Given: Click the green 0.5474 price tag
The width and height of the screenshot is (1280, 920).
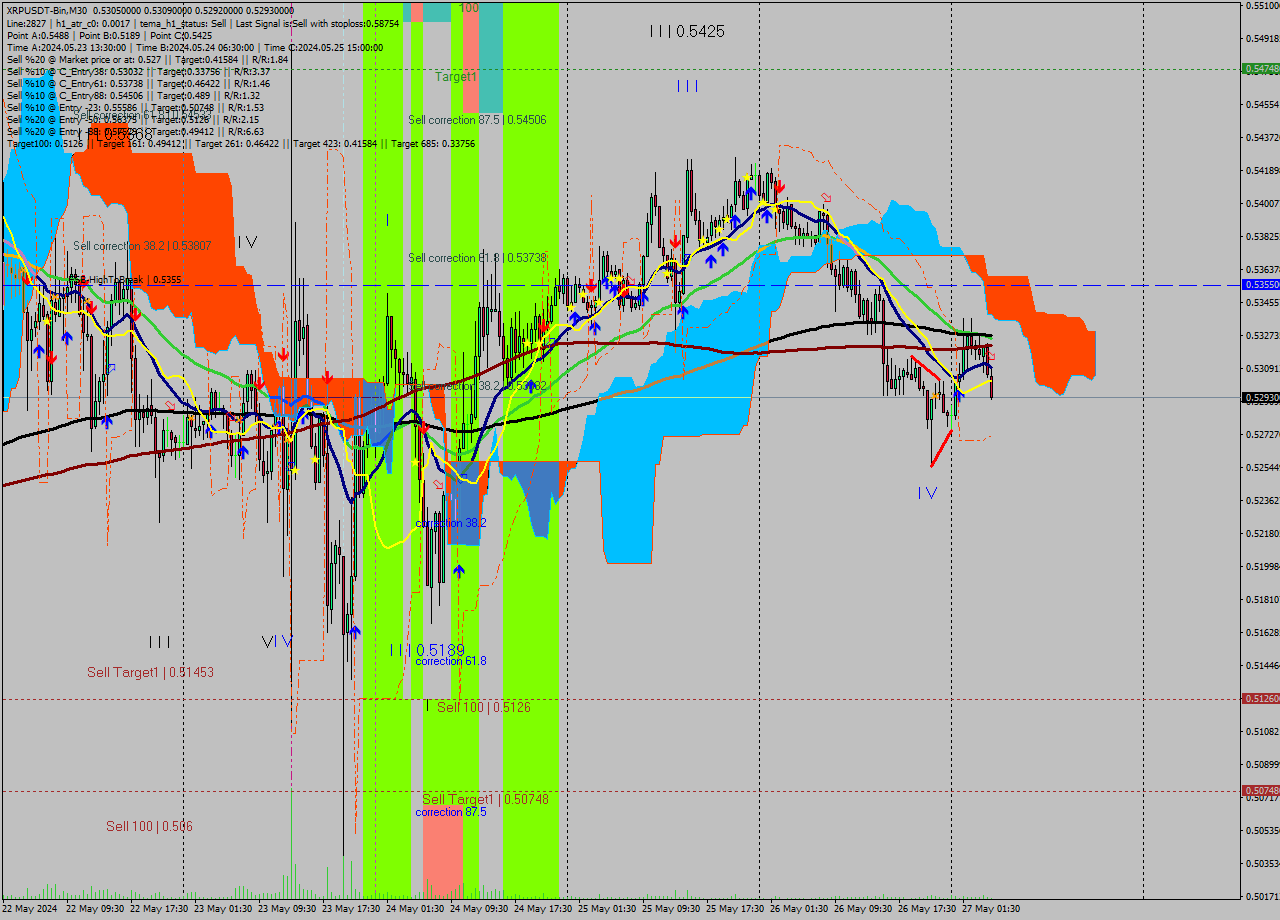Looking at the screenshot, I should coord(1260,69).
